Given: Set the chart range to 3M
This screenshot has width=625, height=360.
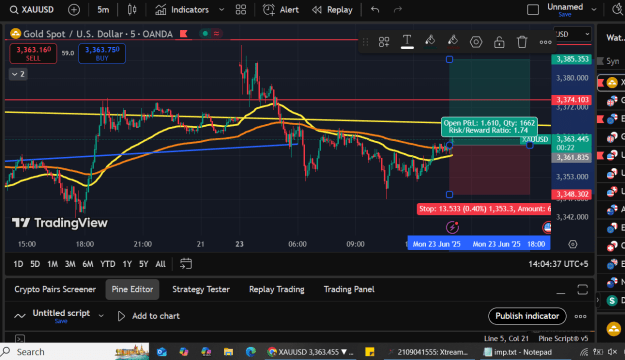Looking at the screenshot, I should click(x=70, y=264).
